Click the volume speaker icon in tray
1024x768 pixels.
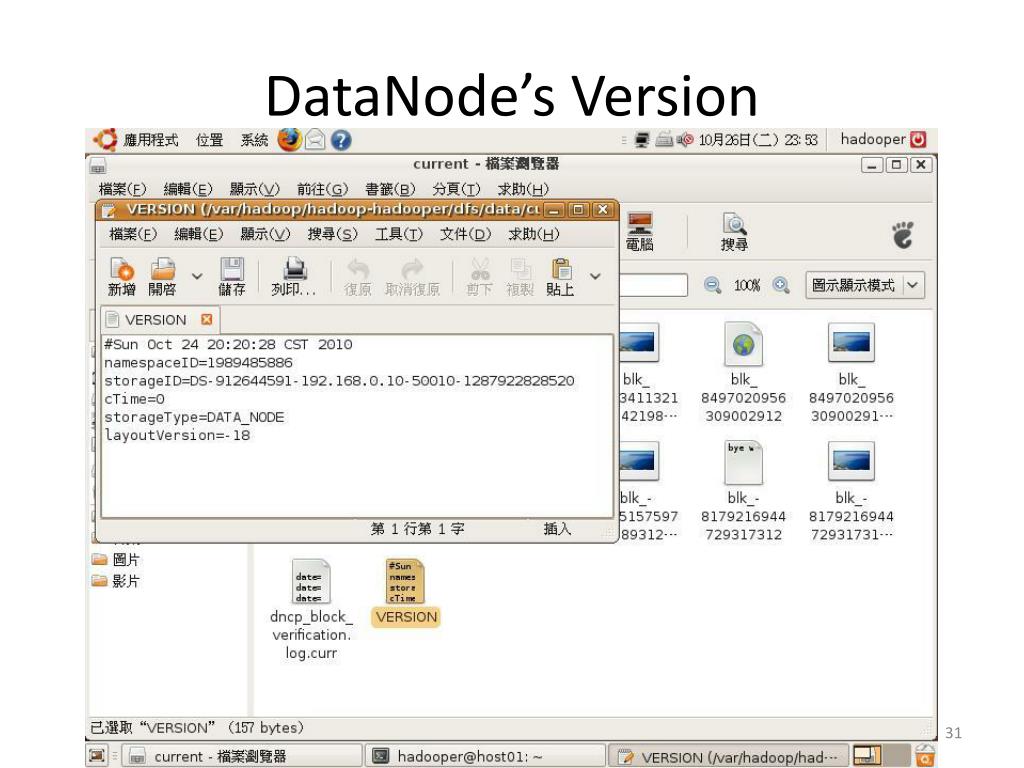(685, 140)
